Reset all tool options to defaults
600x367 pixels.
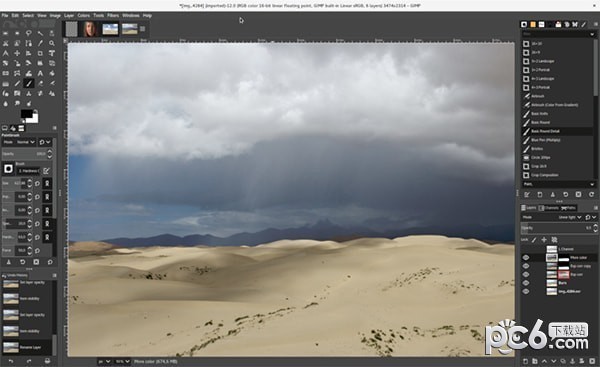[50, 262]
